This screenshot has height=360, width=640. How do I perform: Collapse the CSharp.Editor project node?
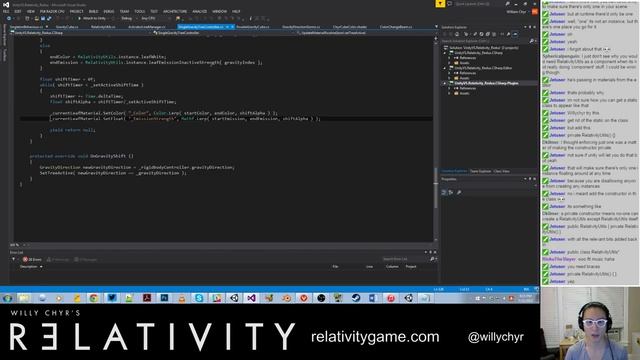click(x=445, y=68)
